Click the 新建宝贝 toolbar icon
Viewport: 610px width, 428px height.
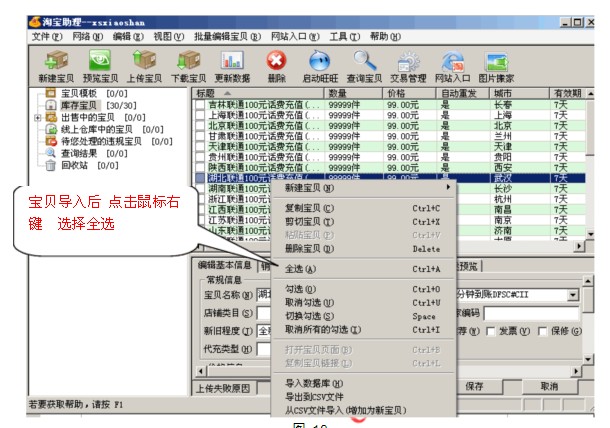pos(56,60)
